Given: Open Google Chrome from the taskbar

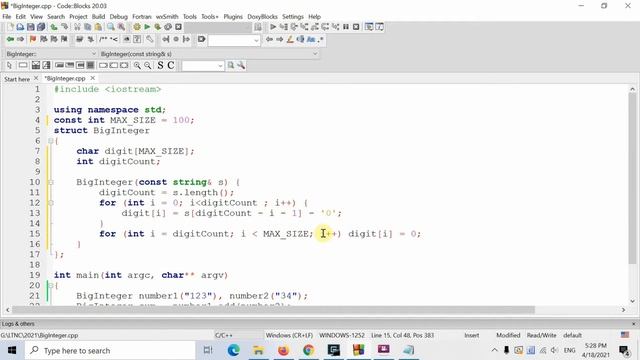Looking at the screenshot, I should tap(309, 350).
